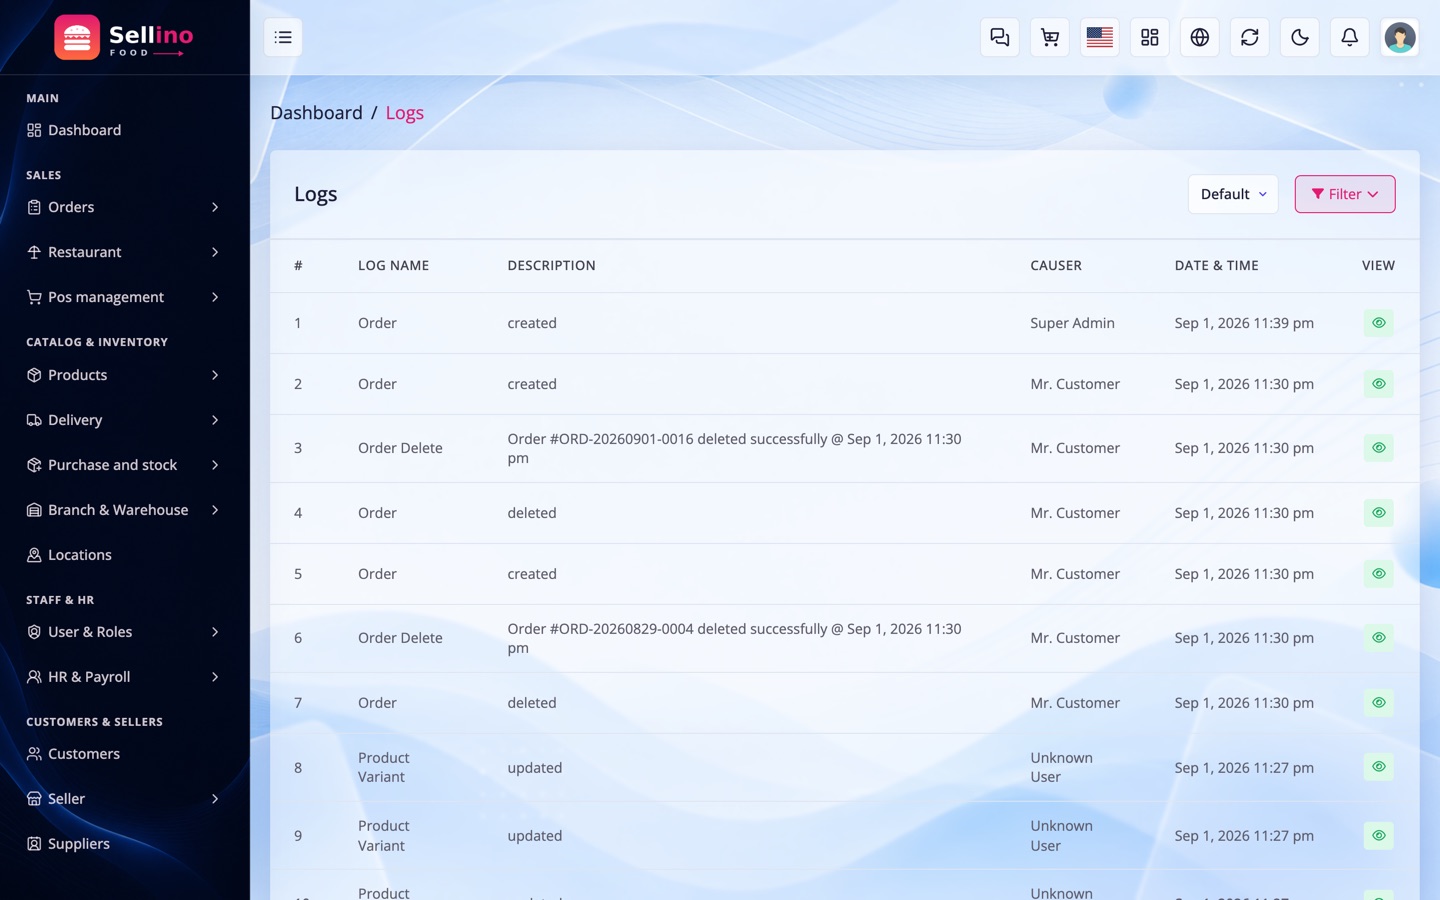
Task: Go to Dashboard breadcrumb link
Action: [316, 113]
